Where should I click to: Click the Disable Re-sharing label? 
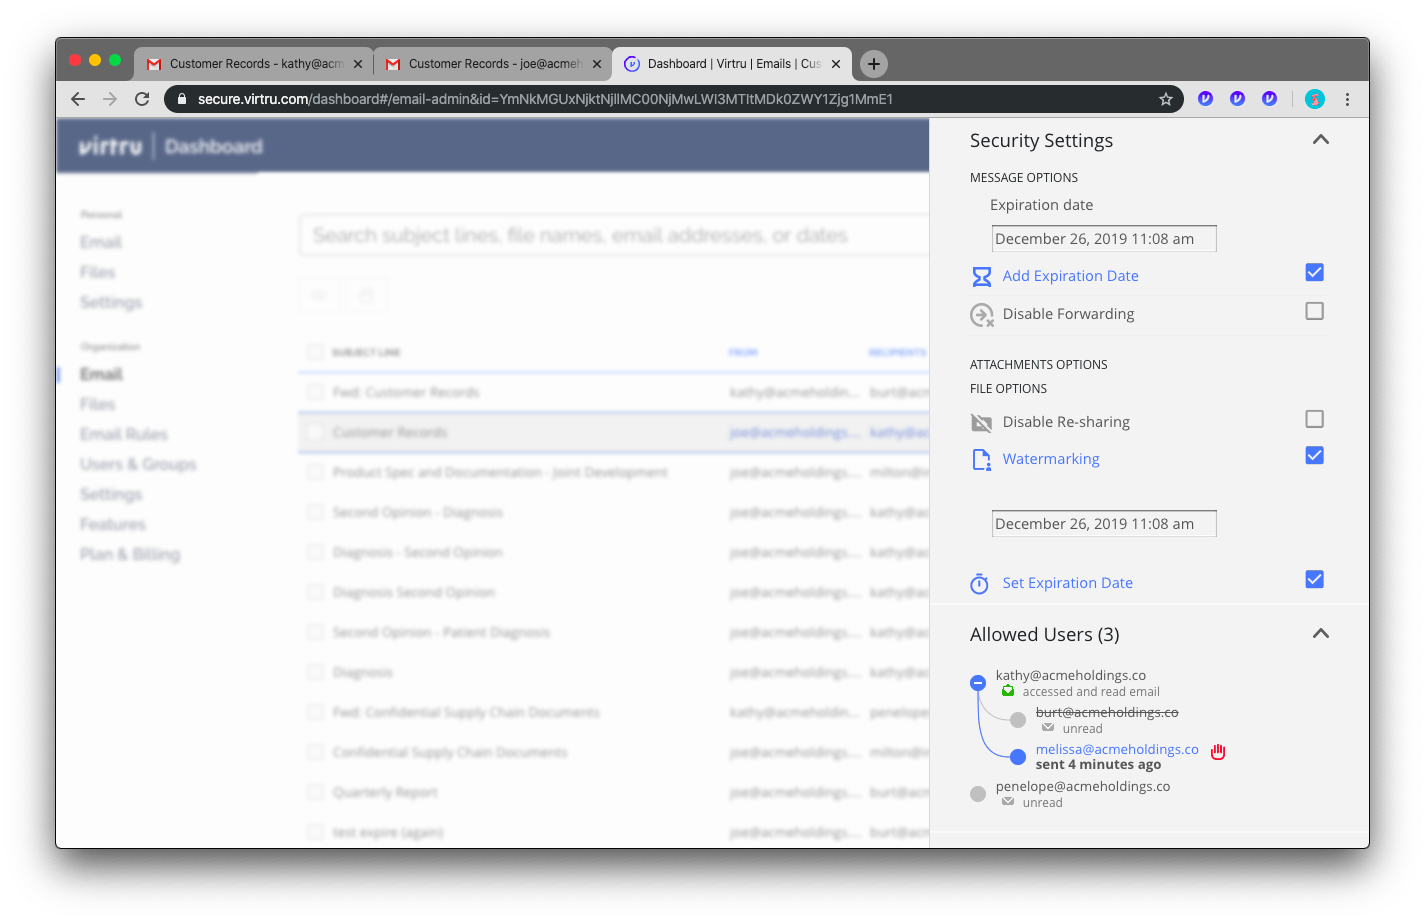click(x=1066, y=422)
